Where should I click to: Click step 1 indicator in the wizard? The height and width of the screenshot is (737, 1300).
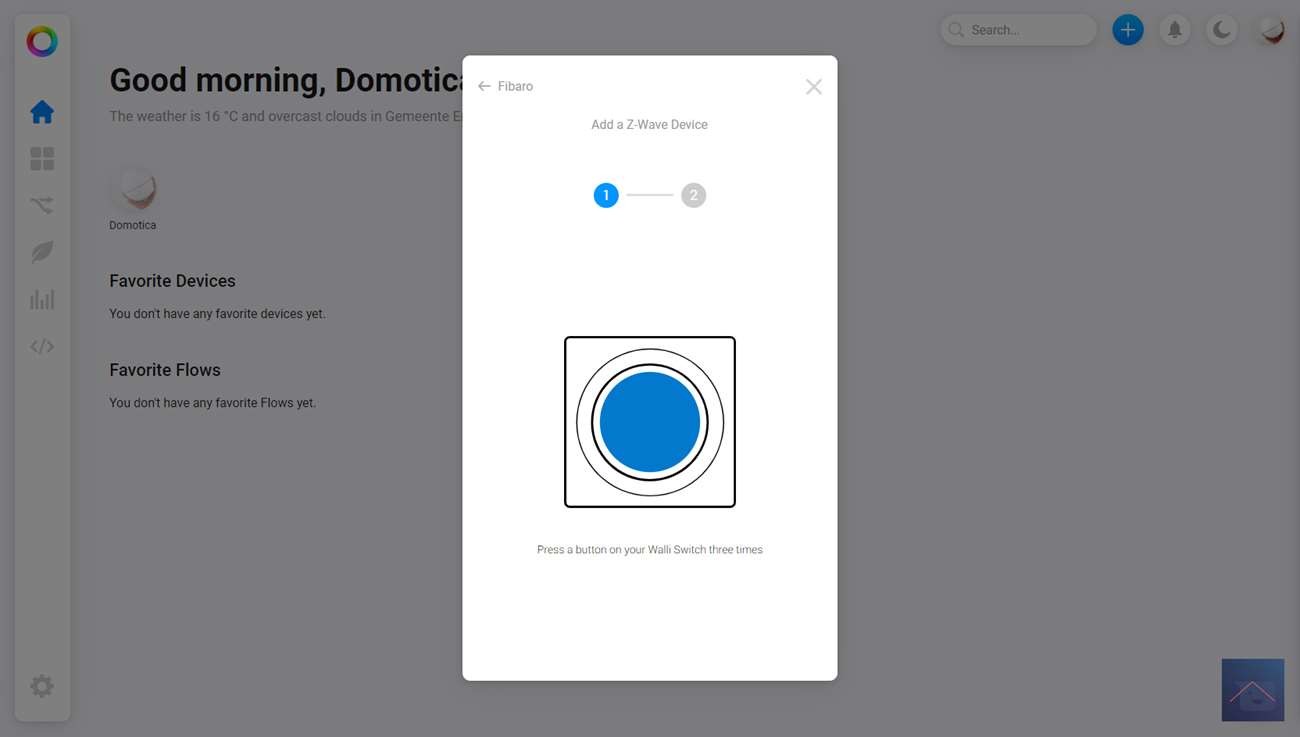[x=606, y=195]
